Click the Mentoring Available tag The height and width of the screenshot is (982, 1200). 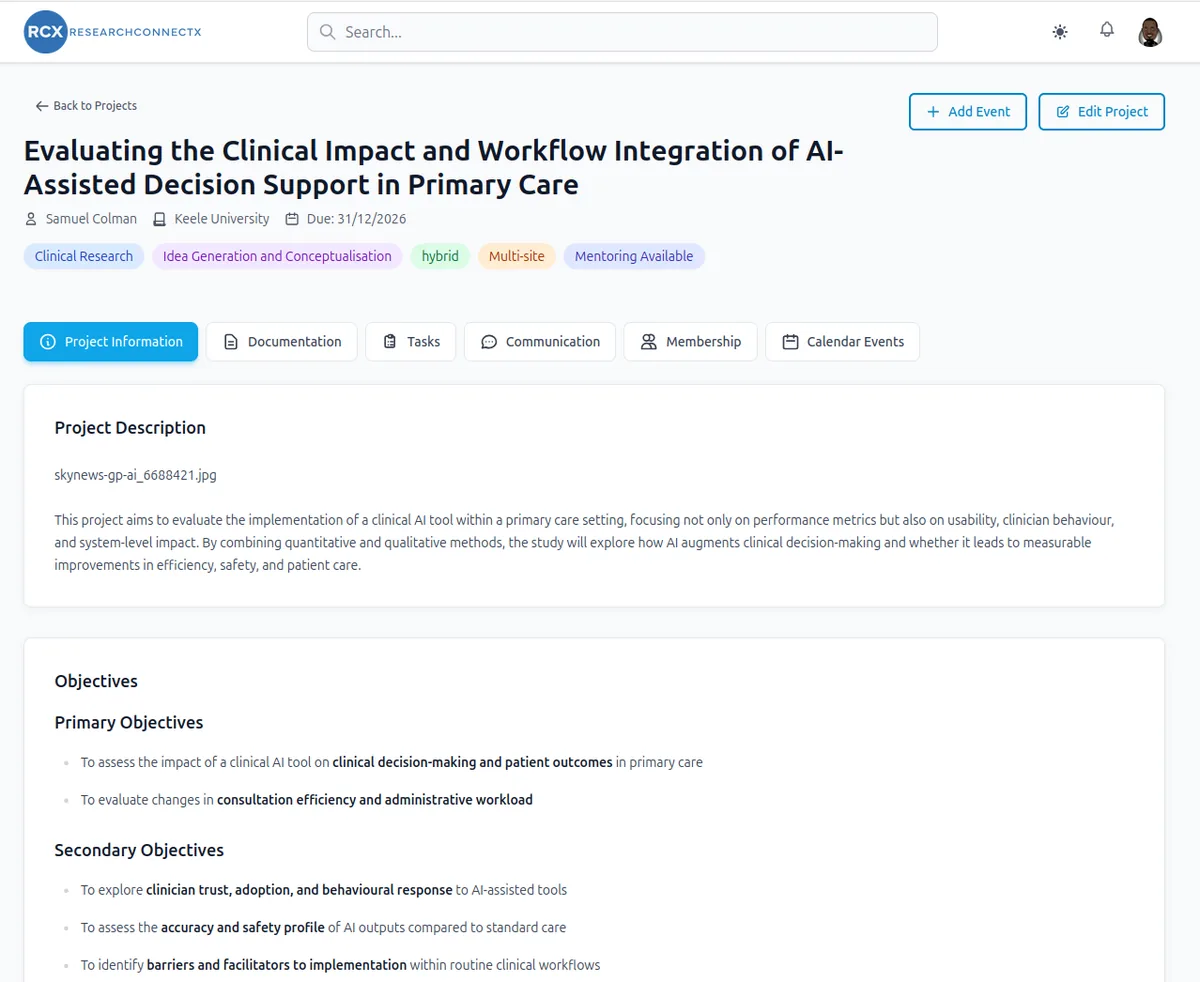634,256
